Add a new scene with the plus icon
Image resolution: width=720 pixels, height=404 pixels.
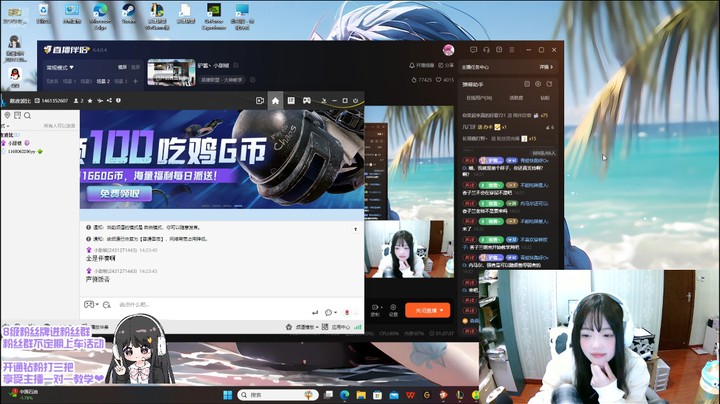click(135, 81)
